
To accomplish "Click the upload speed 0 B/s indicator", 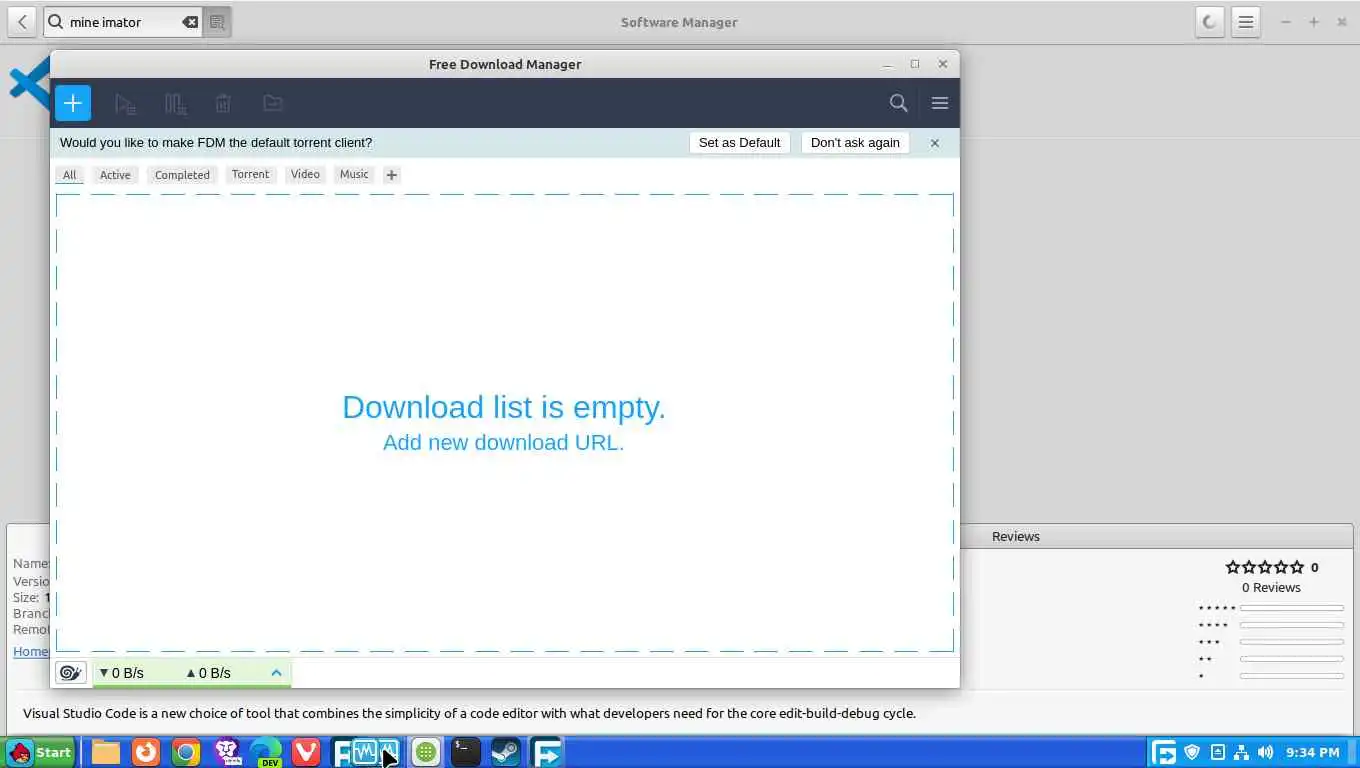I will 208,673.
